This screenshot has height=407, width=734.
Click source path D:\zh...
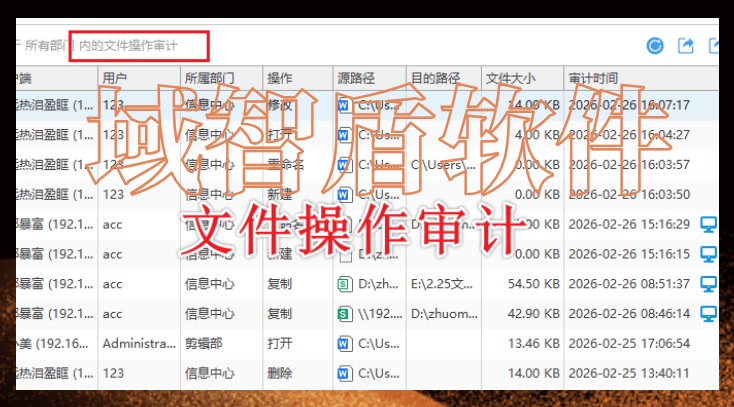point(378,284)
